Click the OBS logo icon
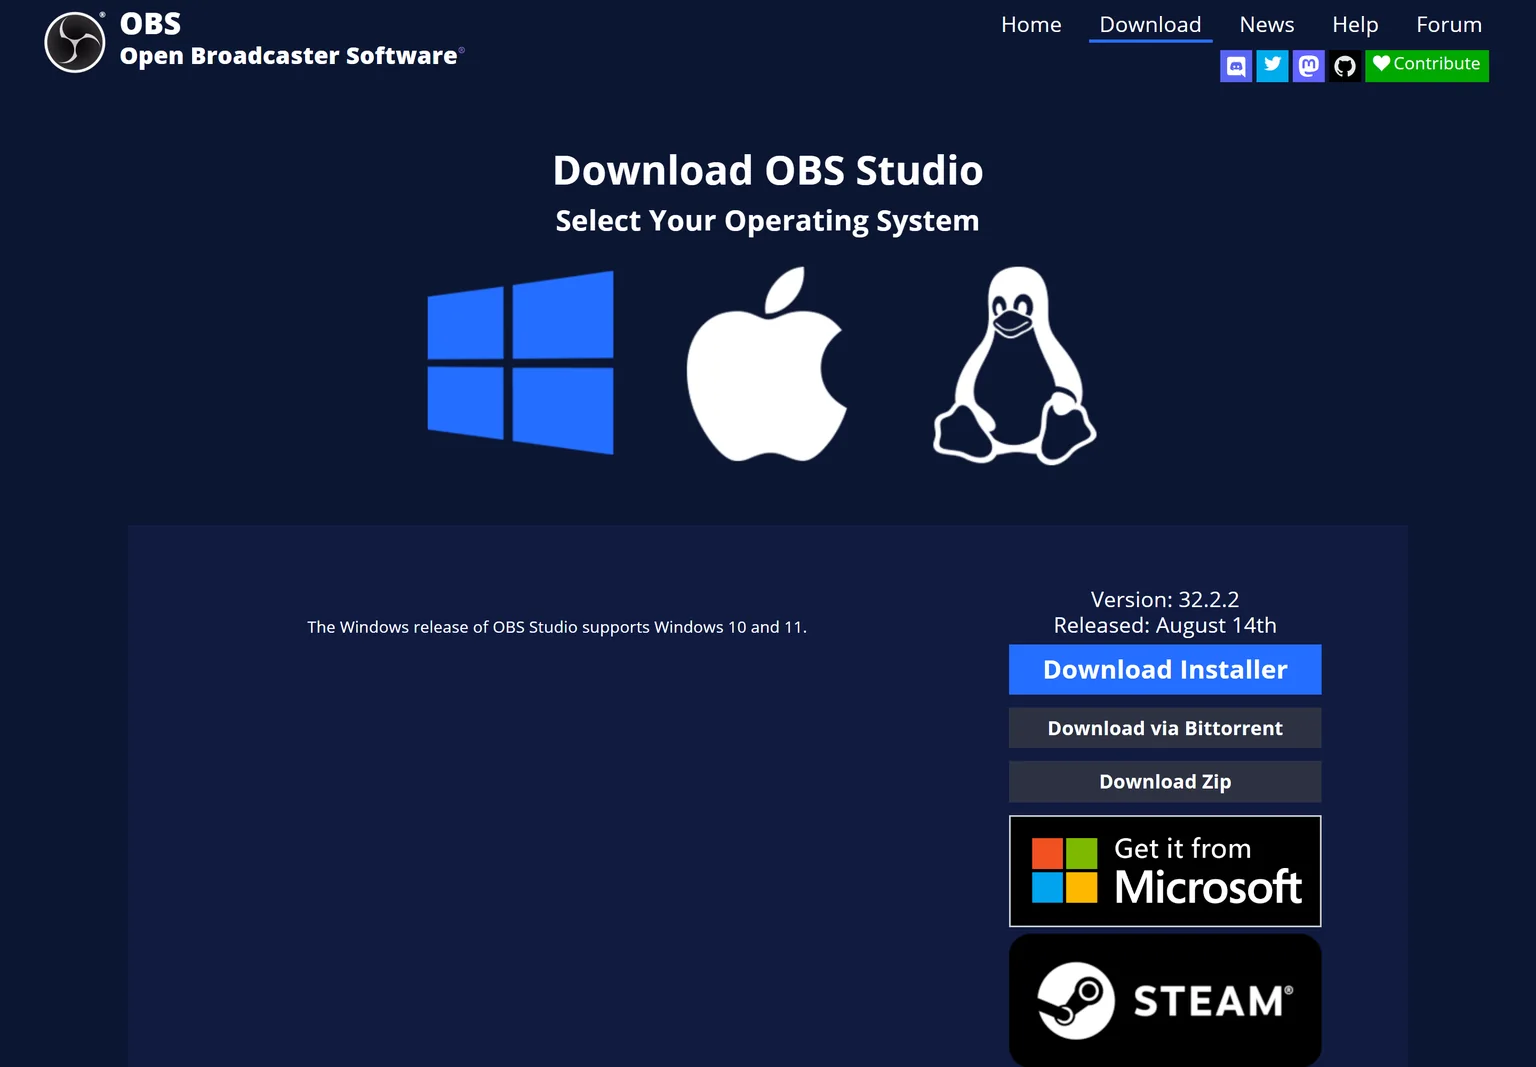Image resolution: width=1536 pixels, height=1067 pixels. (x=75, y=42)
